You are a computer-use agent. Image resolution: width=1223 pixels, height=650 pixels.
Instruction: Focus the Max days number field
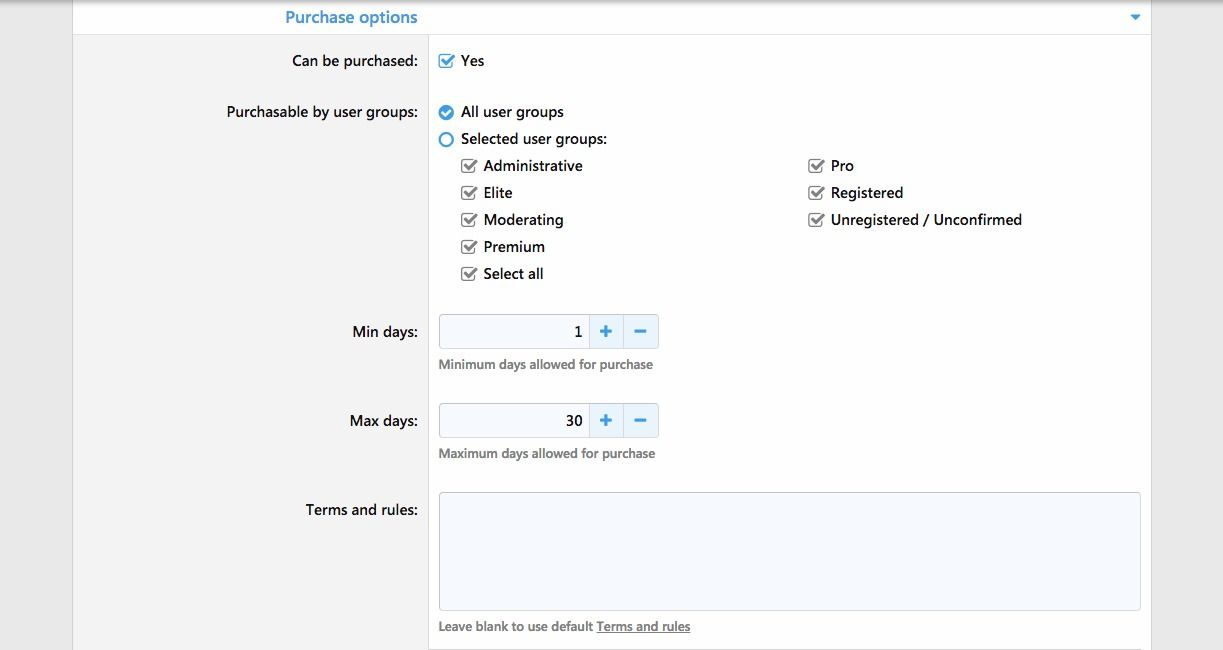coord(514,421)
